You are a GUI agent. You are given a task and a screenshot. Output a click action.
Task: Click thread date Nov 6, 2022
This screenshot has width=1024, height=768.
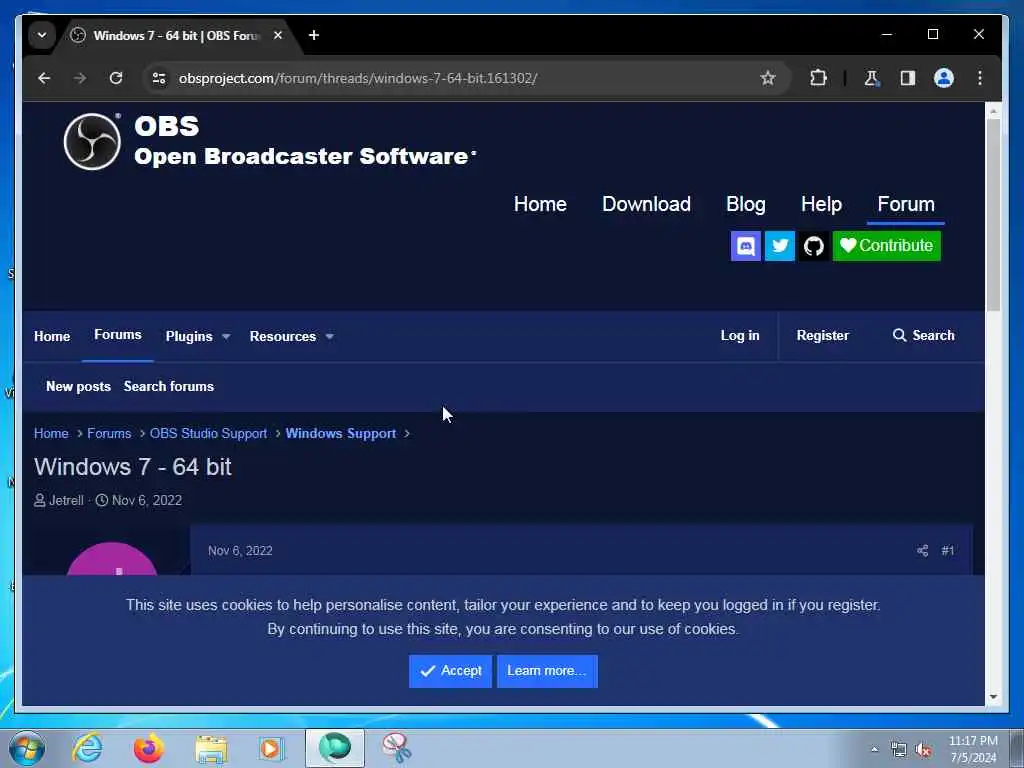pos(147,500)
